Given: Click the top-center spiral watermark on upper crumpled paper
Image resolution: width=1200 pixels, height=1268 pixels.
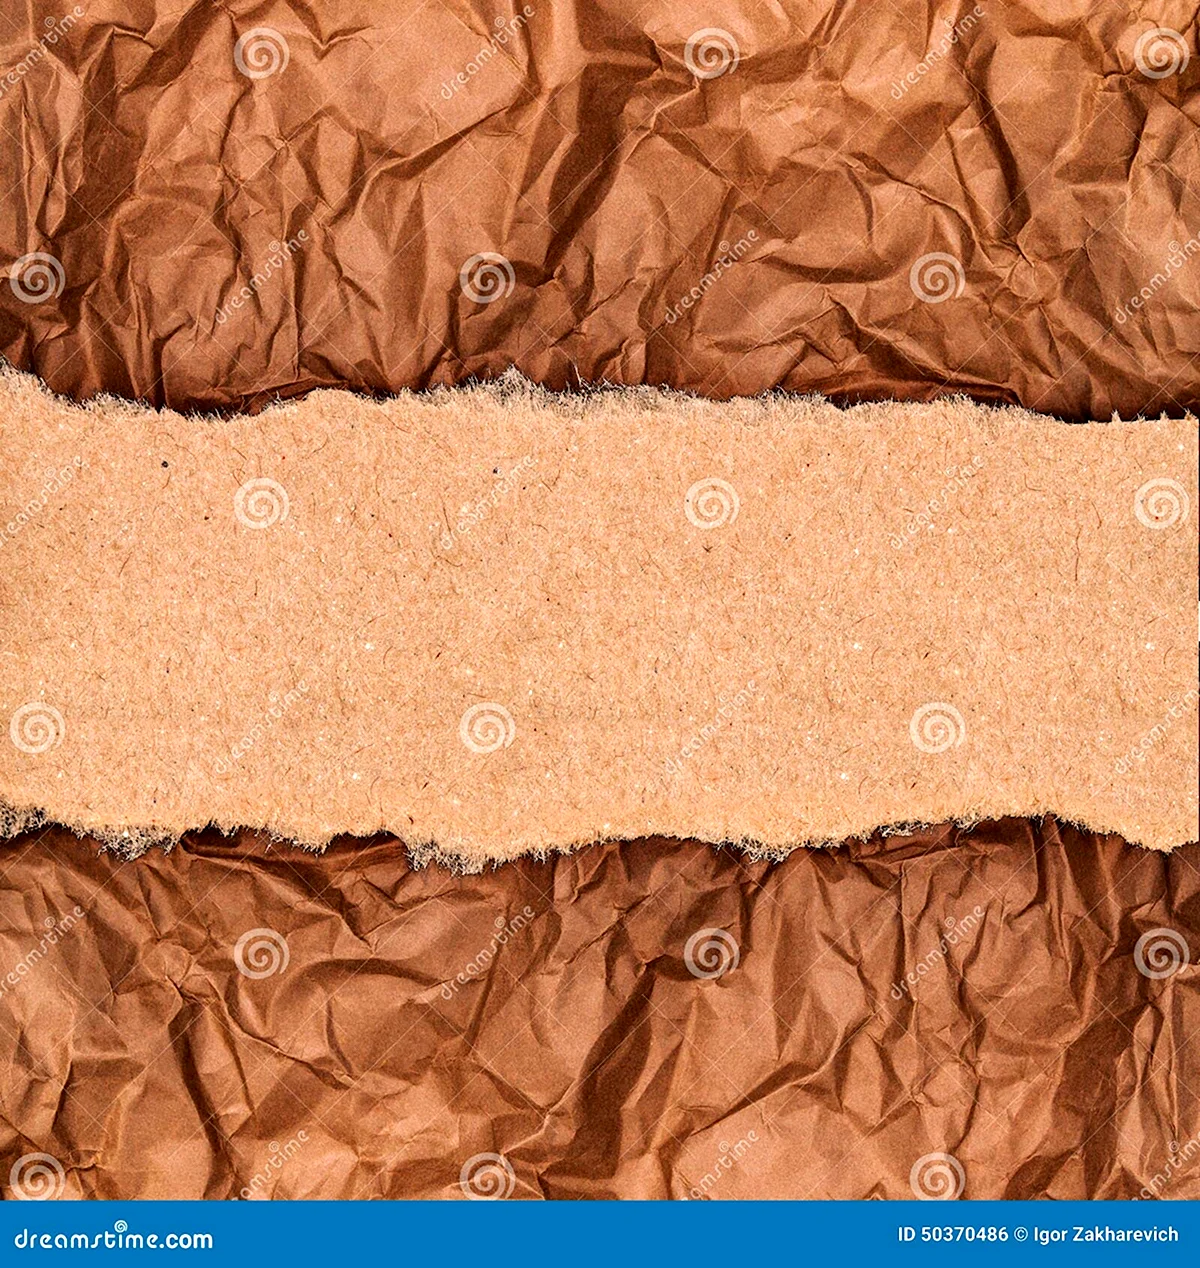Looking at the screenshot, I should [711, 53].
